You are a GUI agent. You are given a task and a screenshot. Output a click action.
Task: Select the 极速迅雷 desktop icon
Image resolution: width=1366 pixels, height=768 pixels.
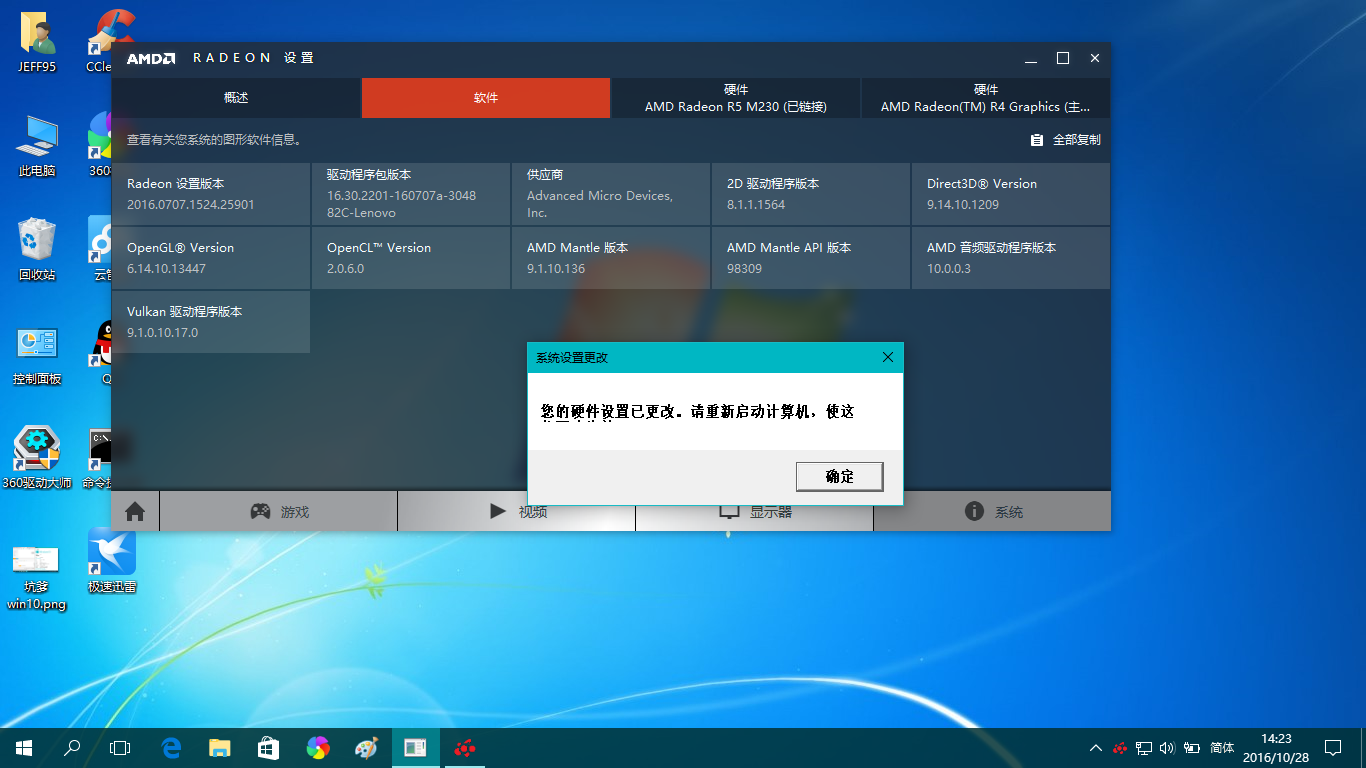coord(111,561)
